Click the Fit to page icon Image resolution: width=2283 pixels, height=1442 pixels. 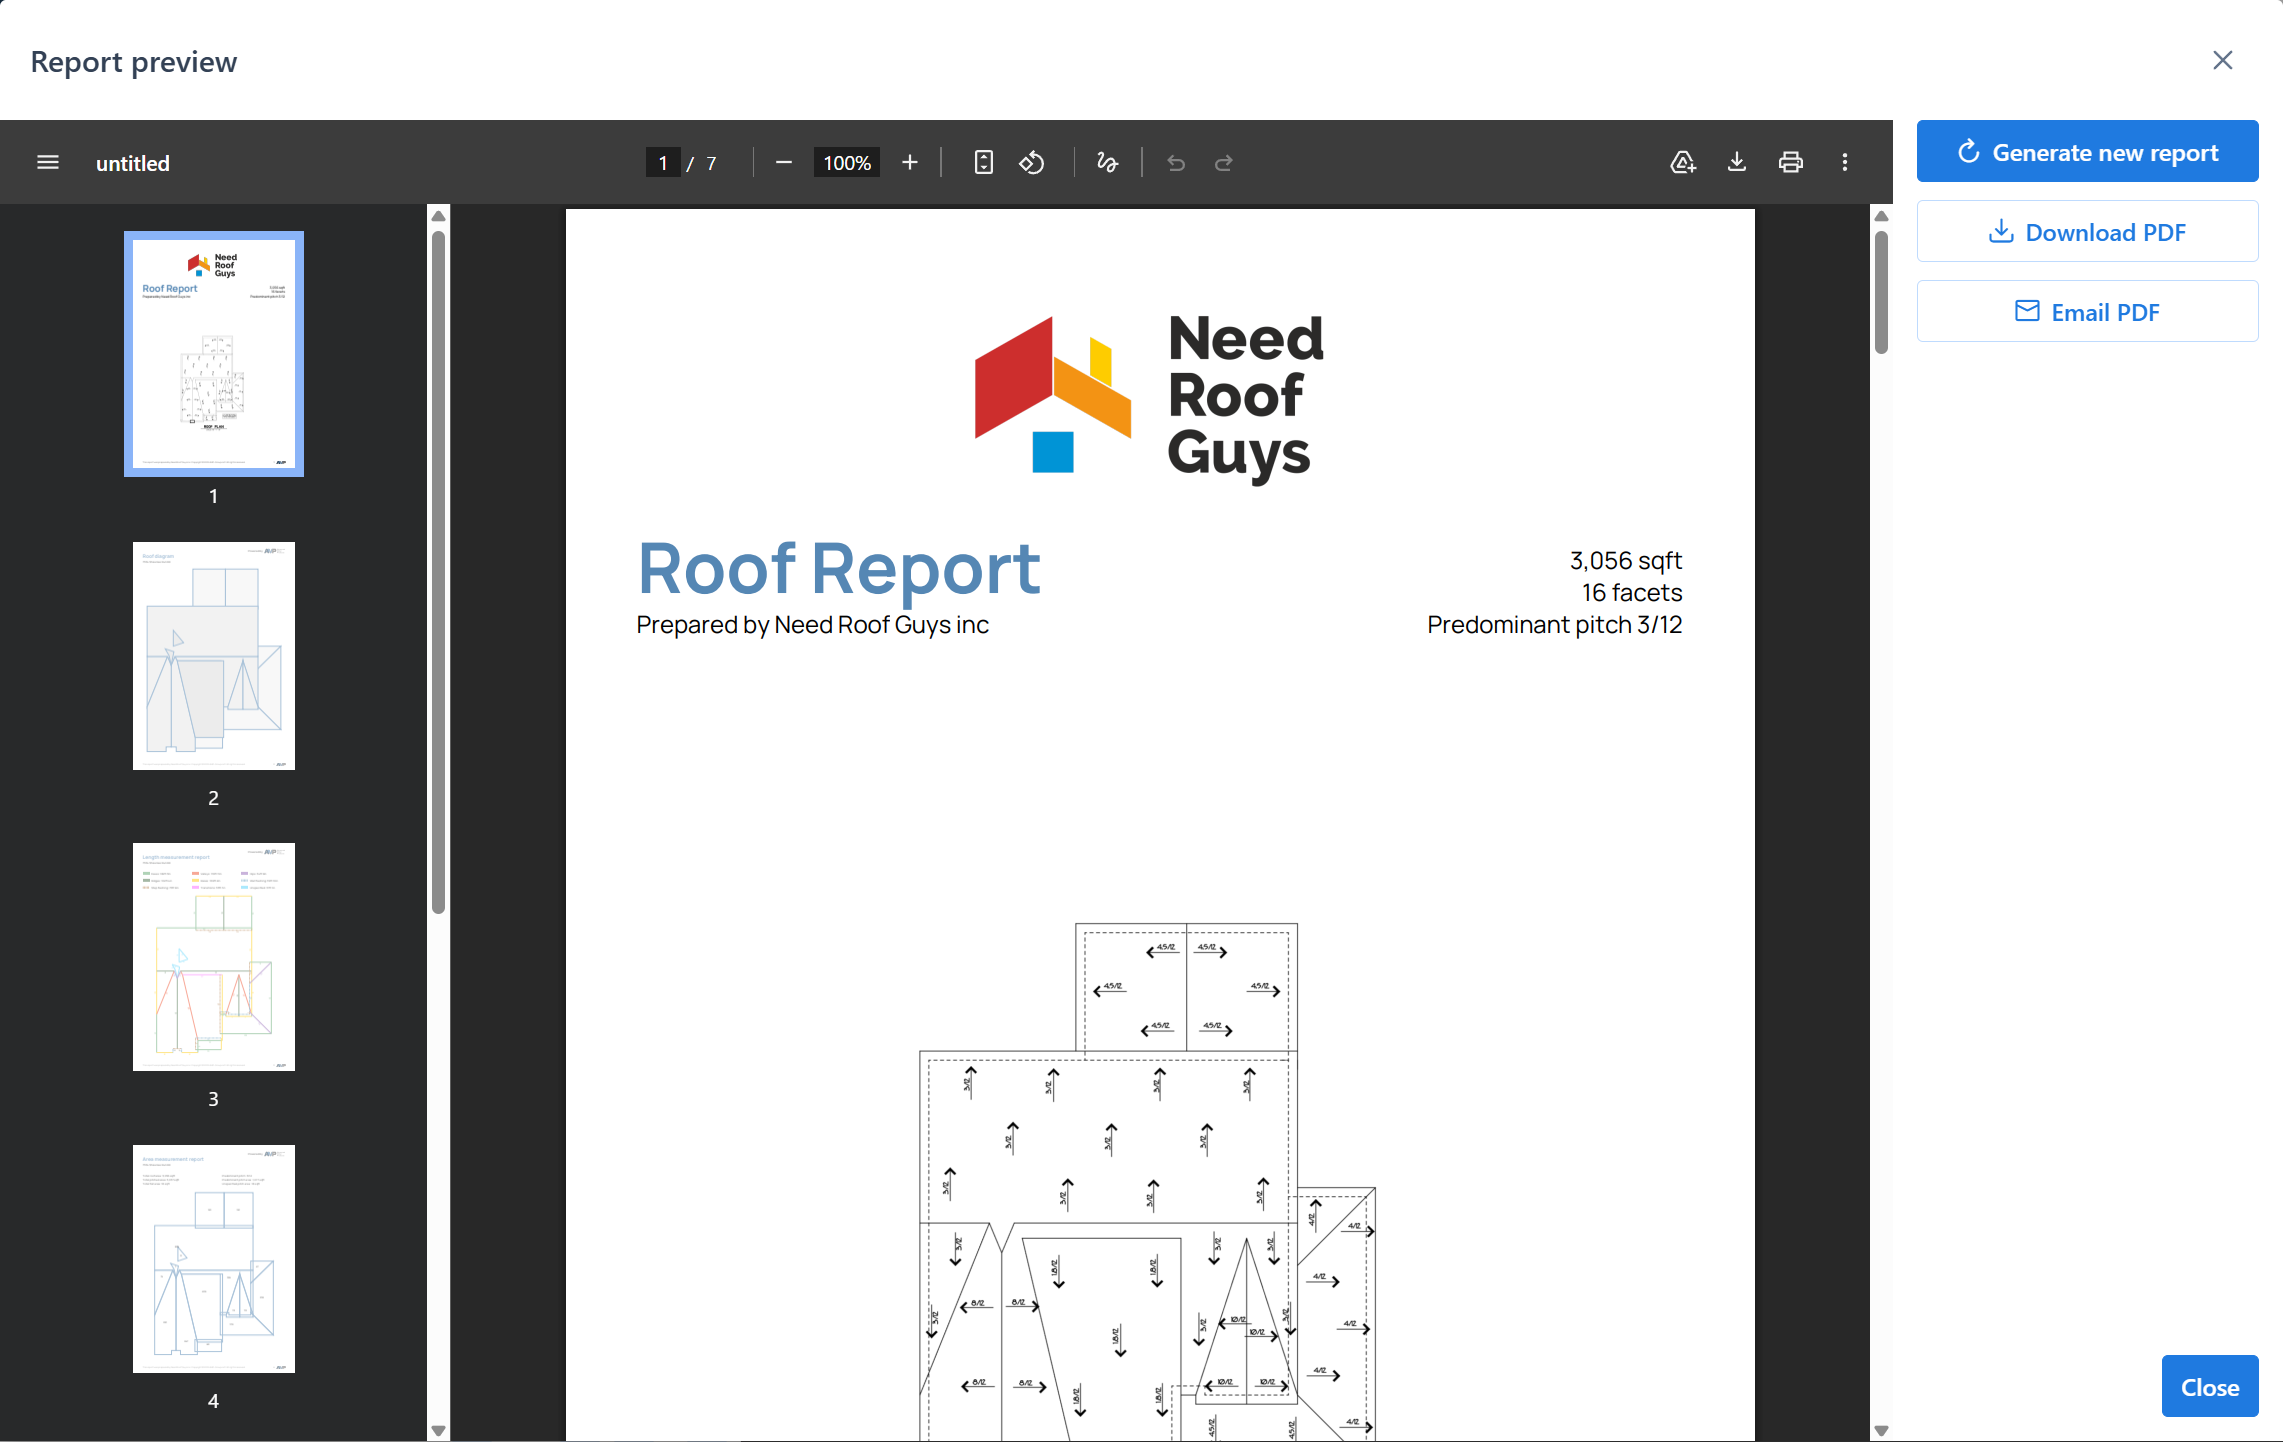coord(984,163)
